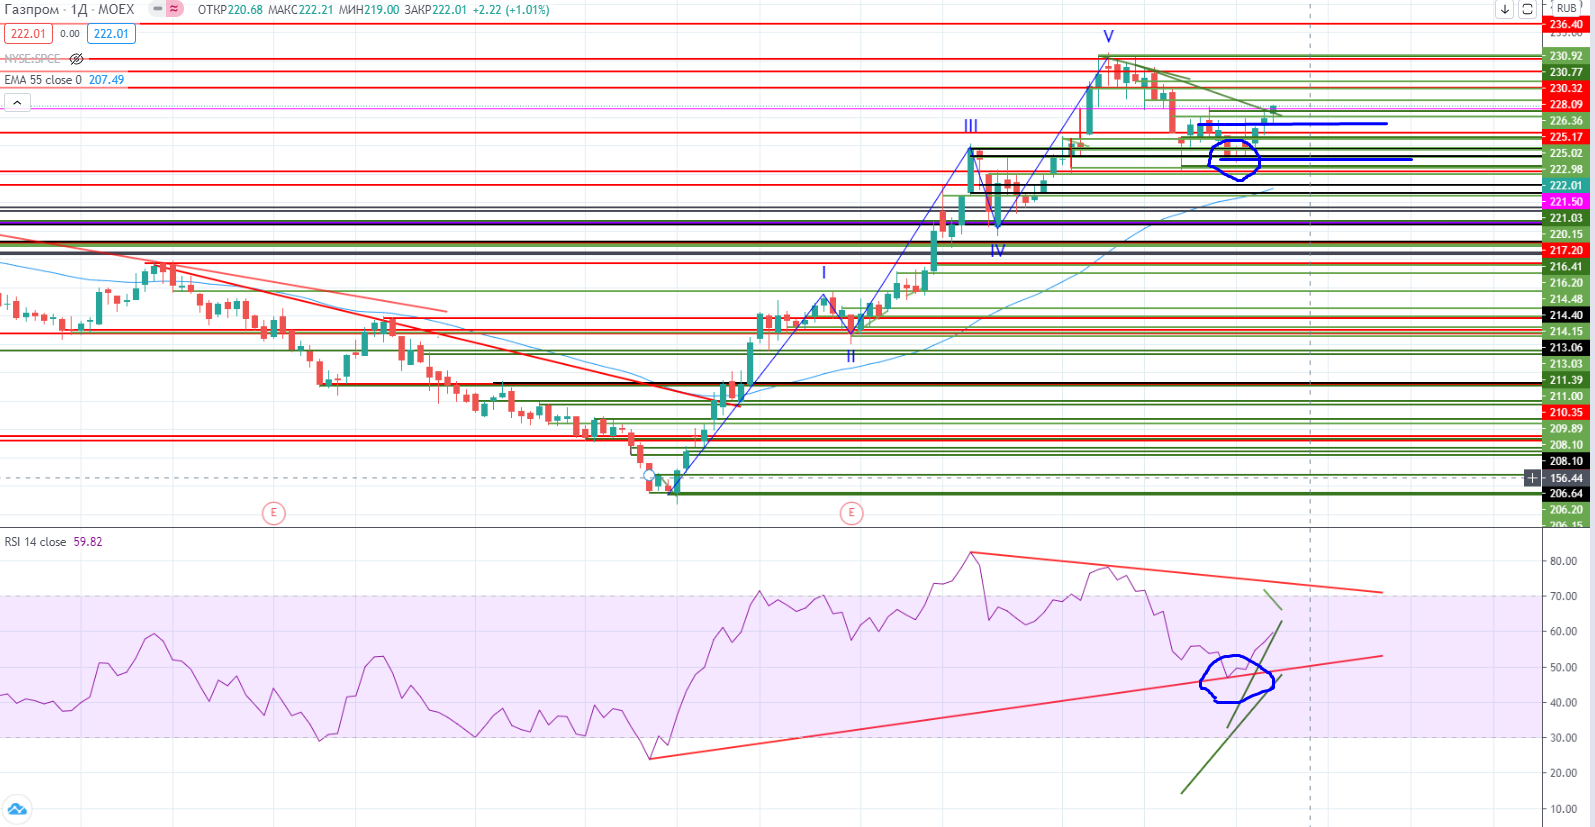Click the green 222.98 price label

point(1566,169)
